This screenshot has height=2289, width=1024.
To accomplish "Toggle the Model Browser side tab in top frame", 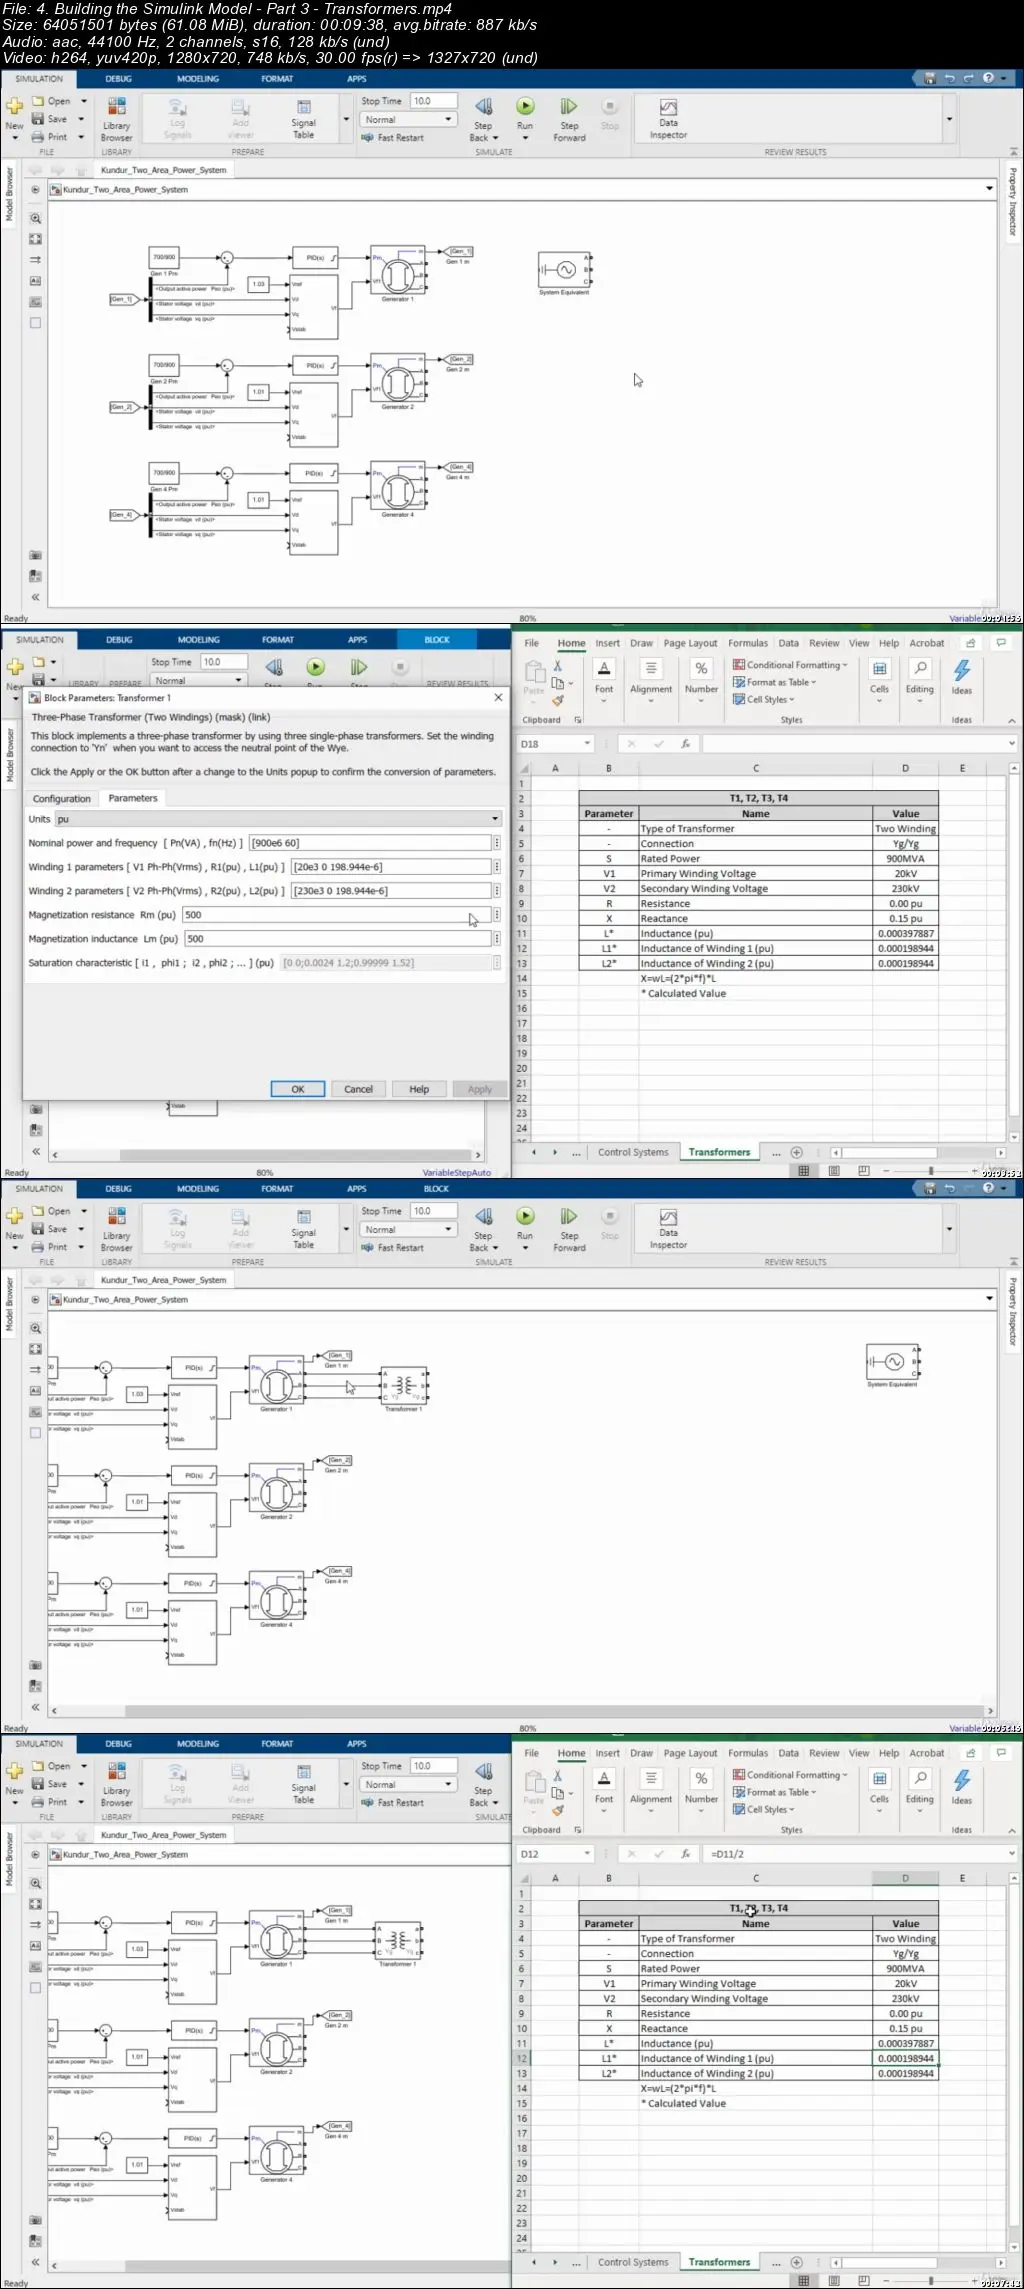I will pyautogui.click(x=9, y=194).
